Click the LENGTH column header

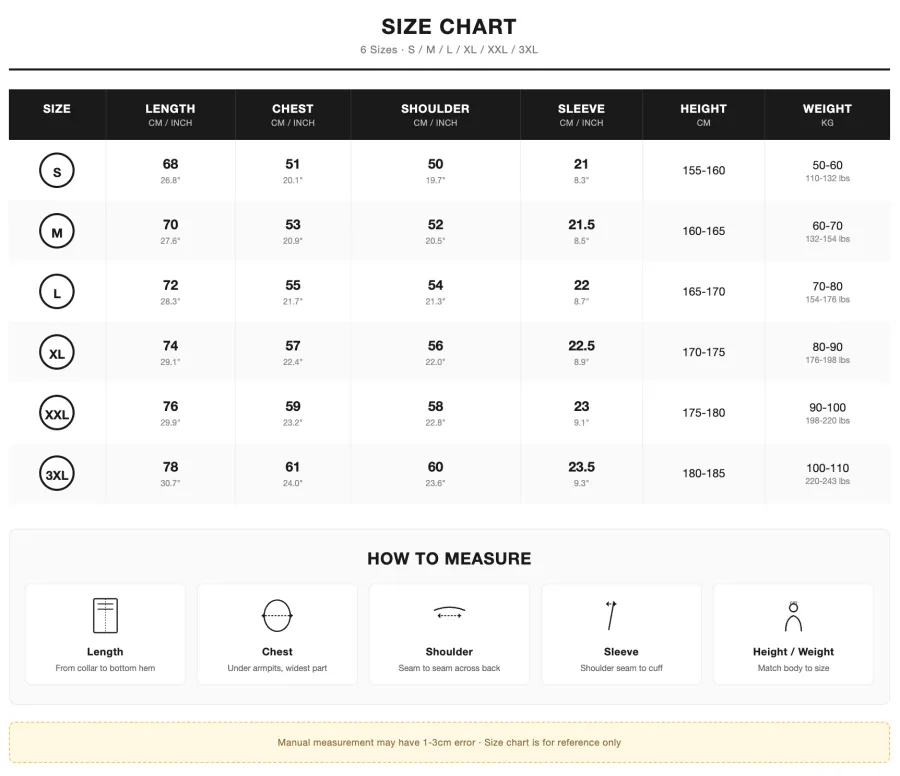click(x=170, y=114)
